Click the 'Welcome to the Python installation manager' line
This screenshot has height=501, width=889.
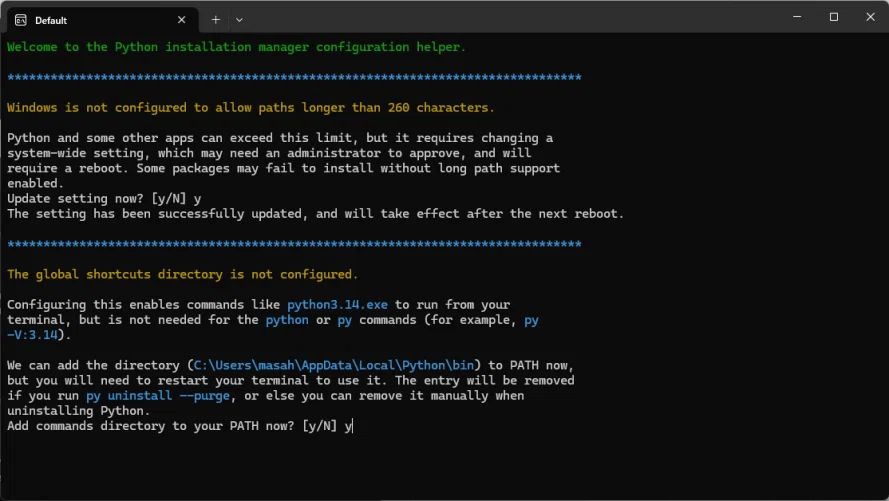click(236, 47)
